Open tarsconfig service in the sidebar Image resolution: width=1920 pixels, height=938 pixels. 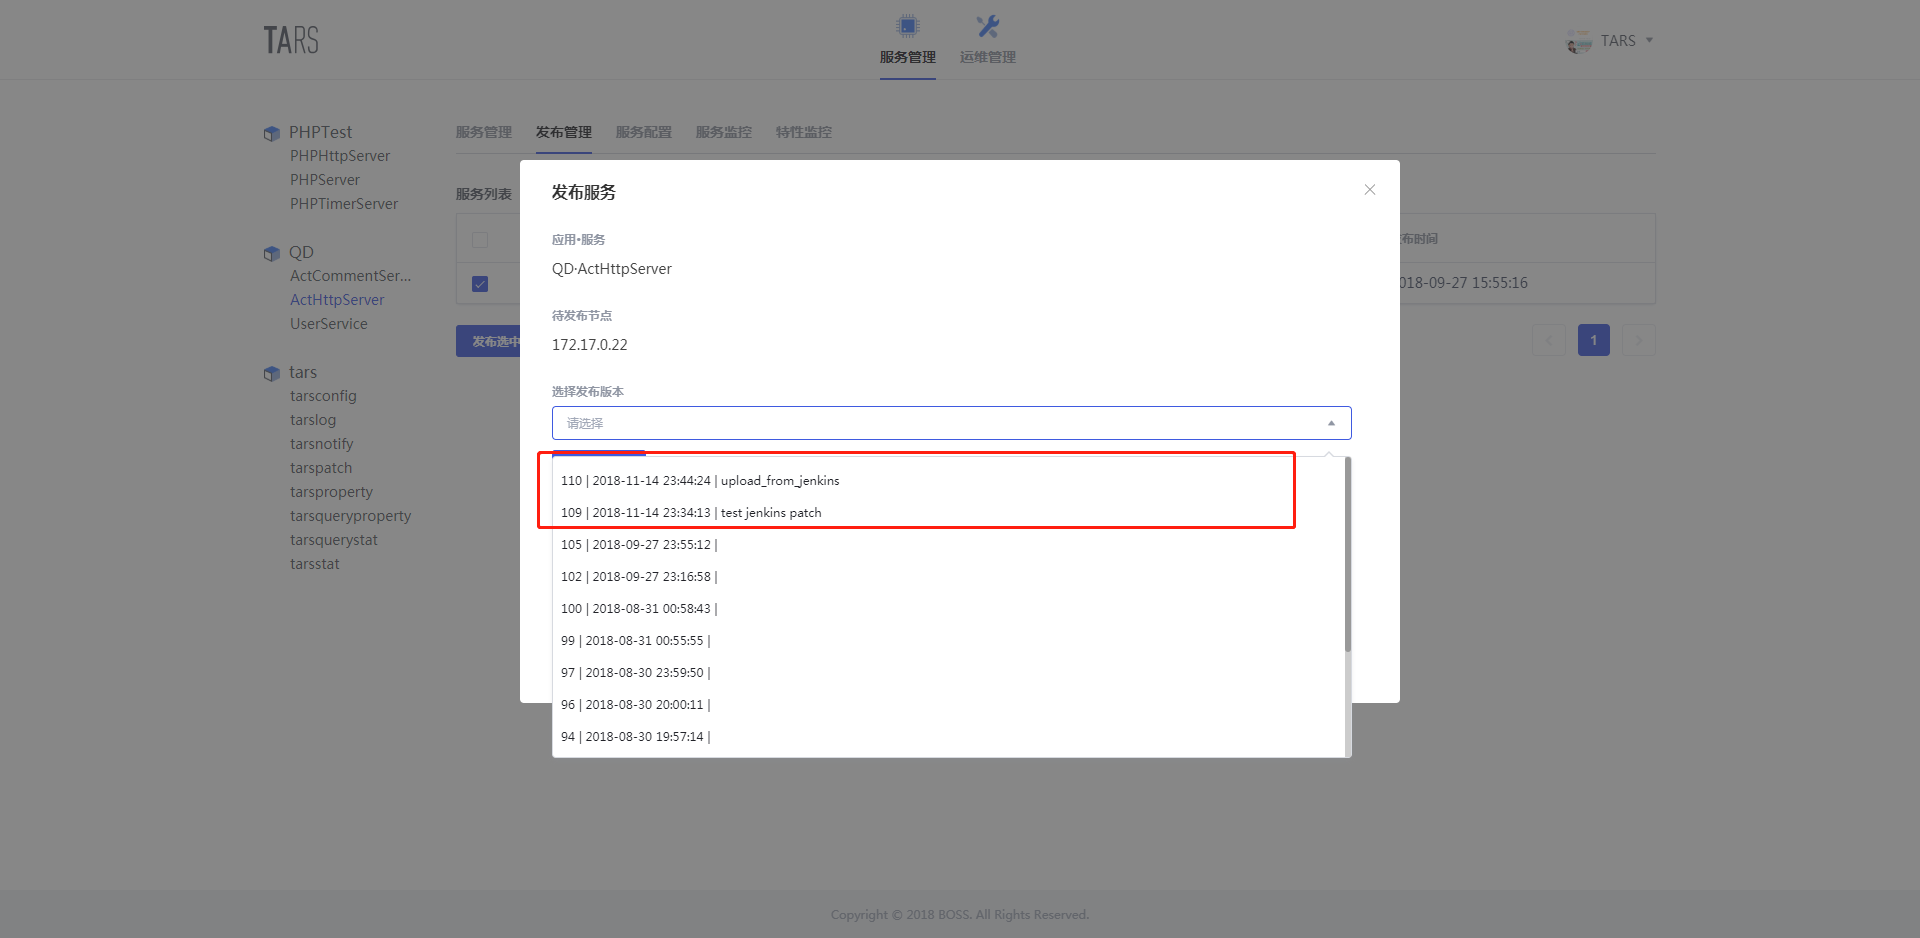click(323, 396)
